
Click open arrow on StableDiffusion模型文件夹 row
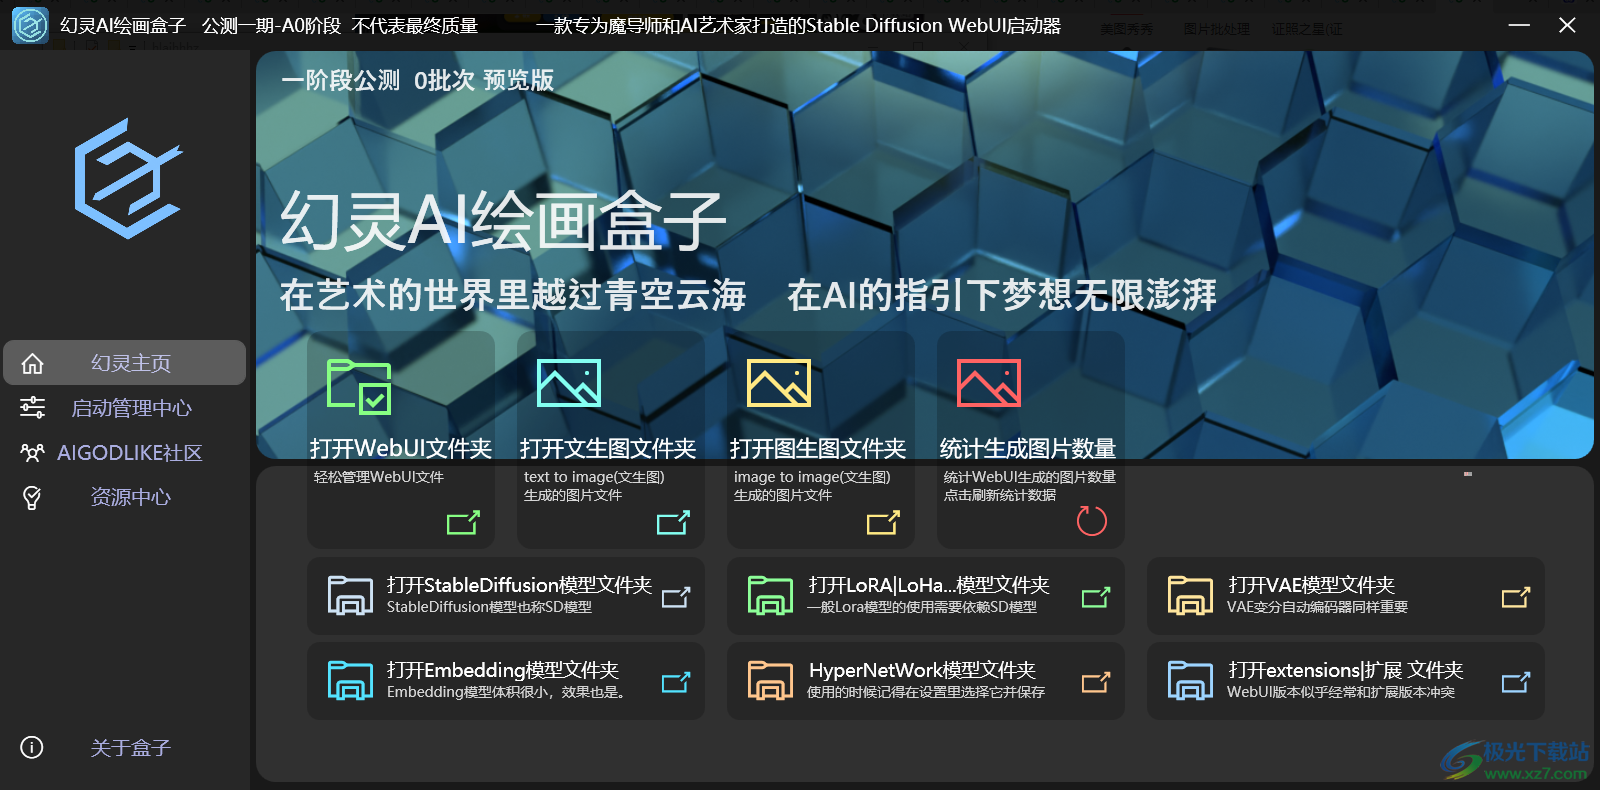[676, 597]
